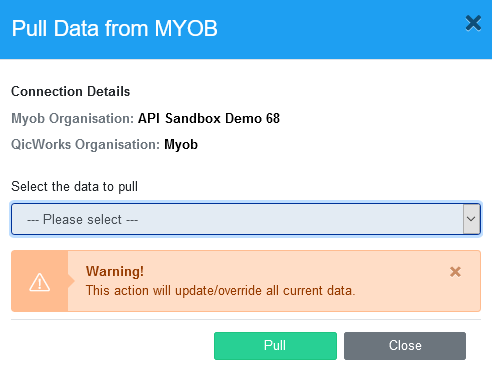
Task: Close the dialog using the header X icon
Action: [473, 23]
